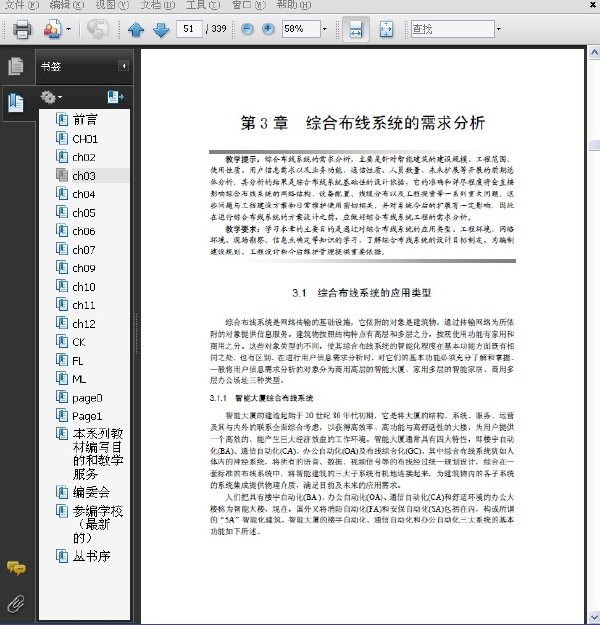Click the disabled globe web icon
The width and height of the screenshot is (600, 625).
click(x=98, y=29)
